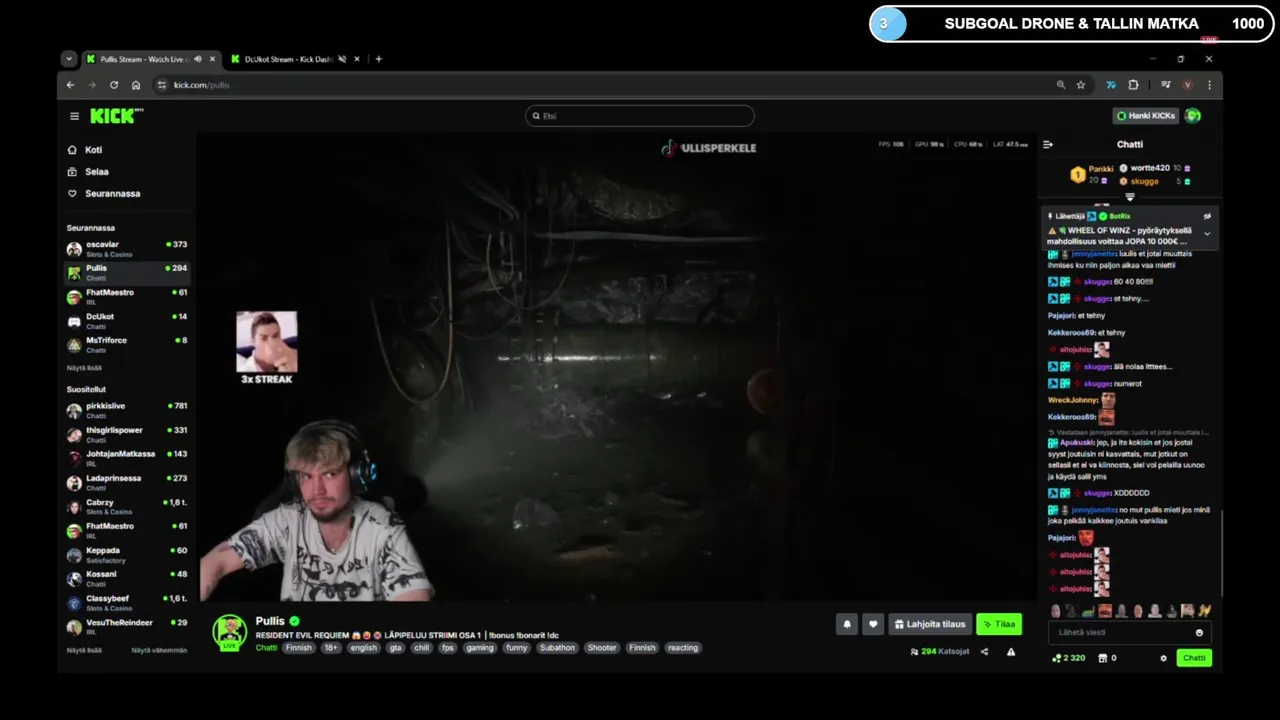This screenshot has height=720, width=1280.
Task: Click the reacting tag
Action: 683,648
